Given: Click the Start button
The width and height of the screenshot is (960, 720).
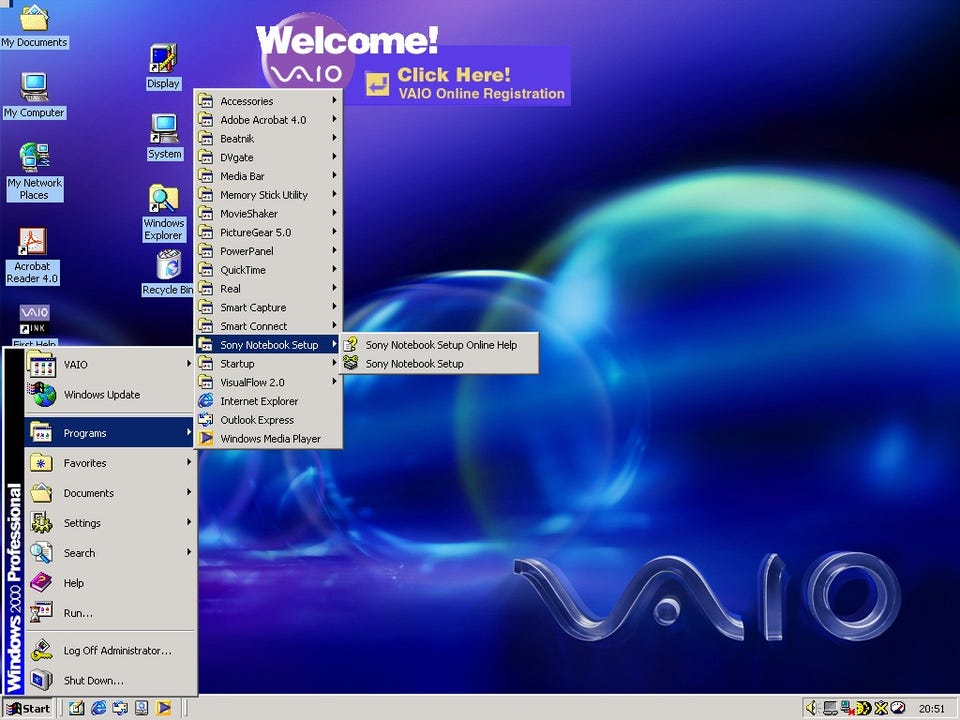Looking at the screenshot, I should coord(28,708).
